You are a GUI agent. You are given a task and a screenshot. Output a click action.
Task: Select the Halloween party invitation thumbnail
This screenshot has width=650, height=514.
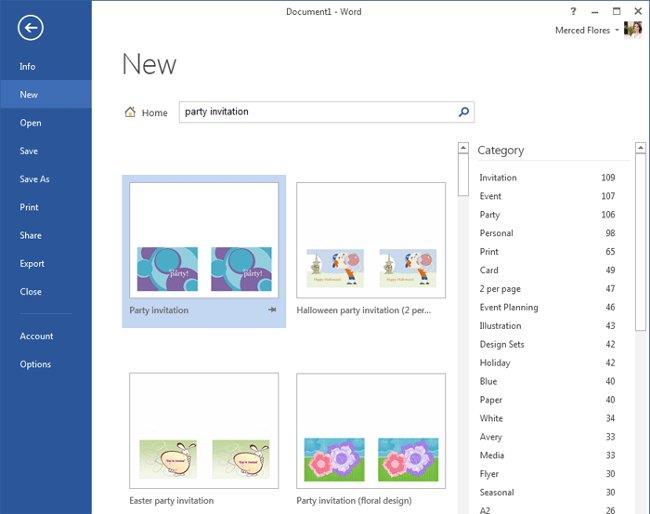pos(371,240)
